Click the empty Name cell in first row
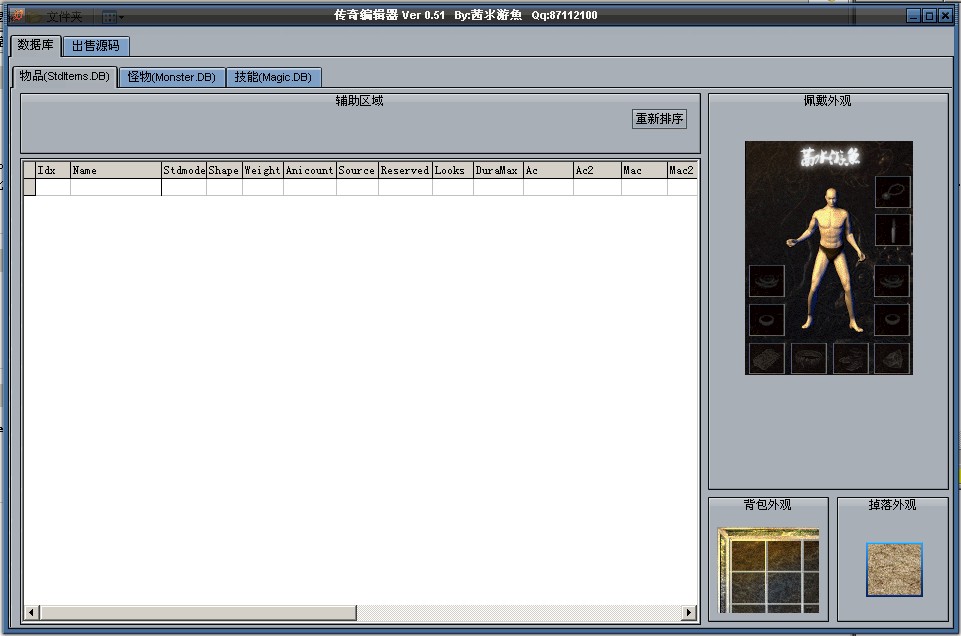Viewport: 961px width, 636px height. (115, 187)
